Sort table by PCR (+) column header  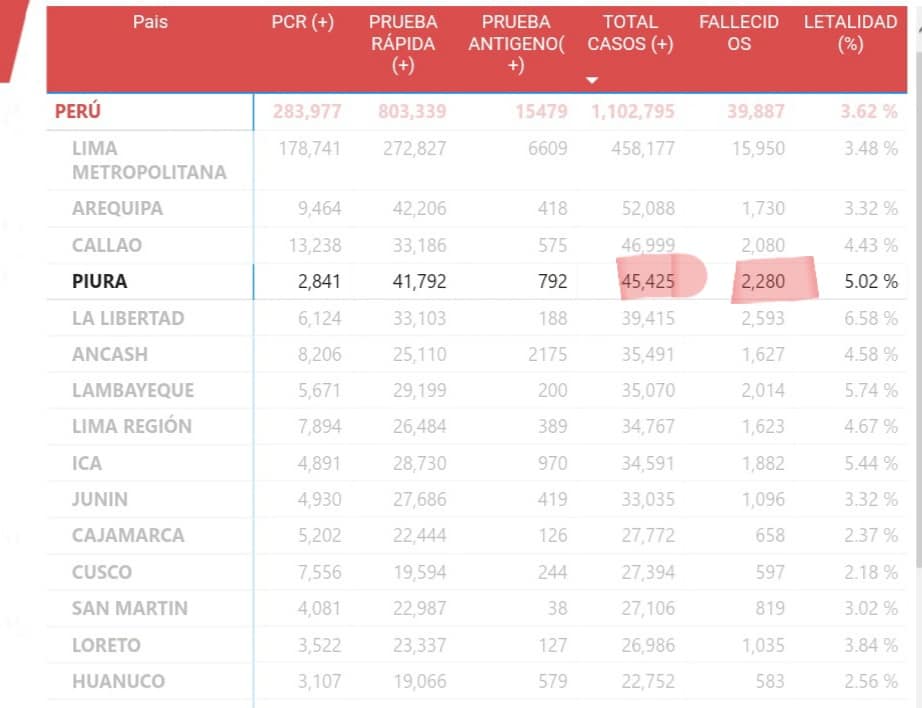point(302,22)
